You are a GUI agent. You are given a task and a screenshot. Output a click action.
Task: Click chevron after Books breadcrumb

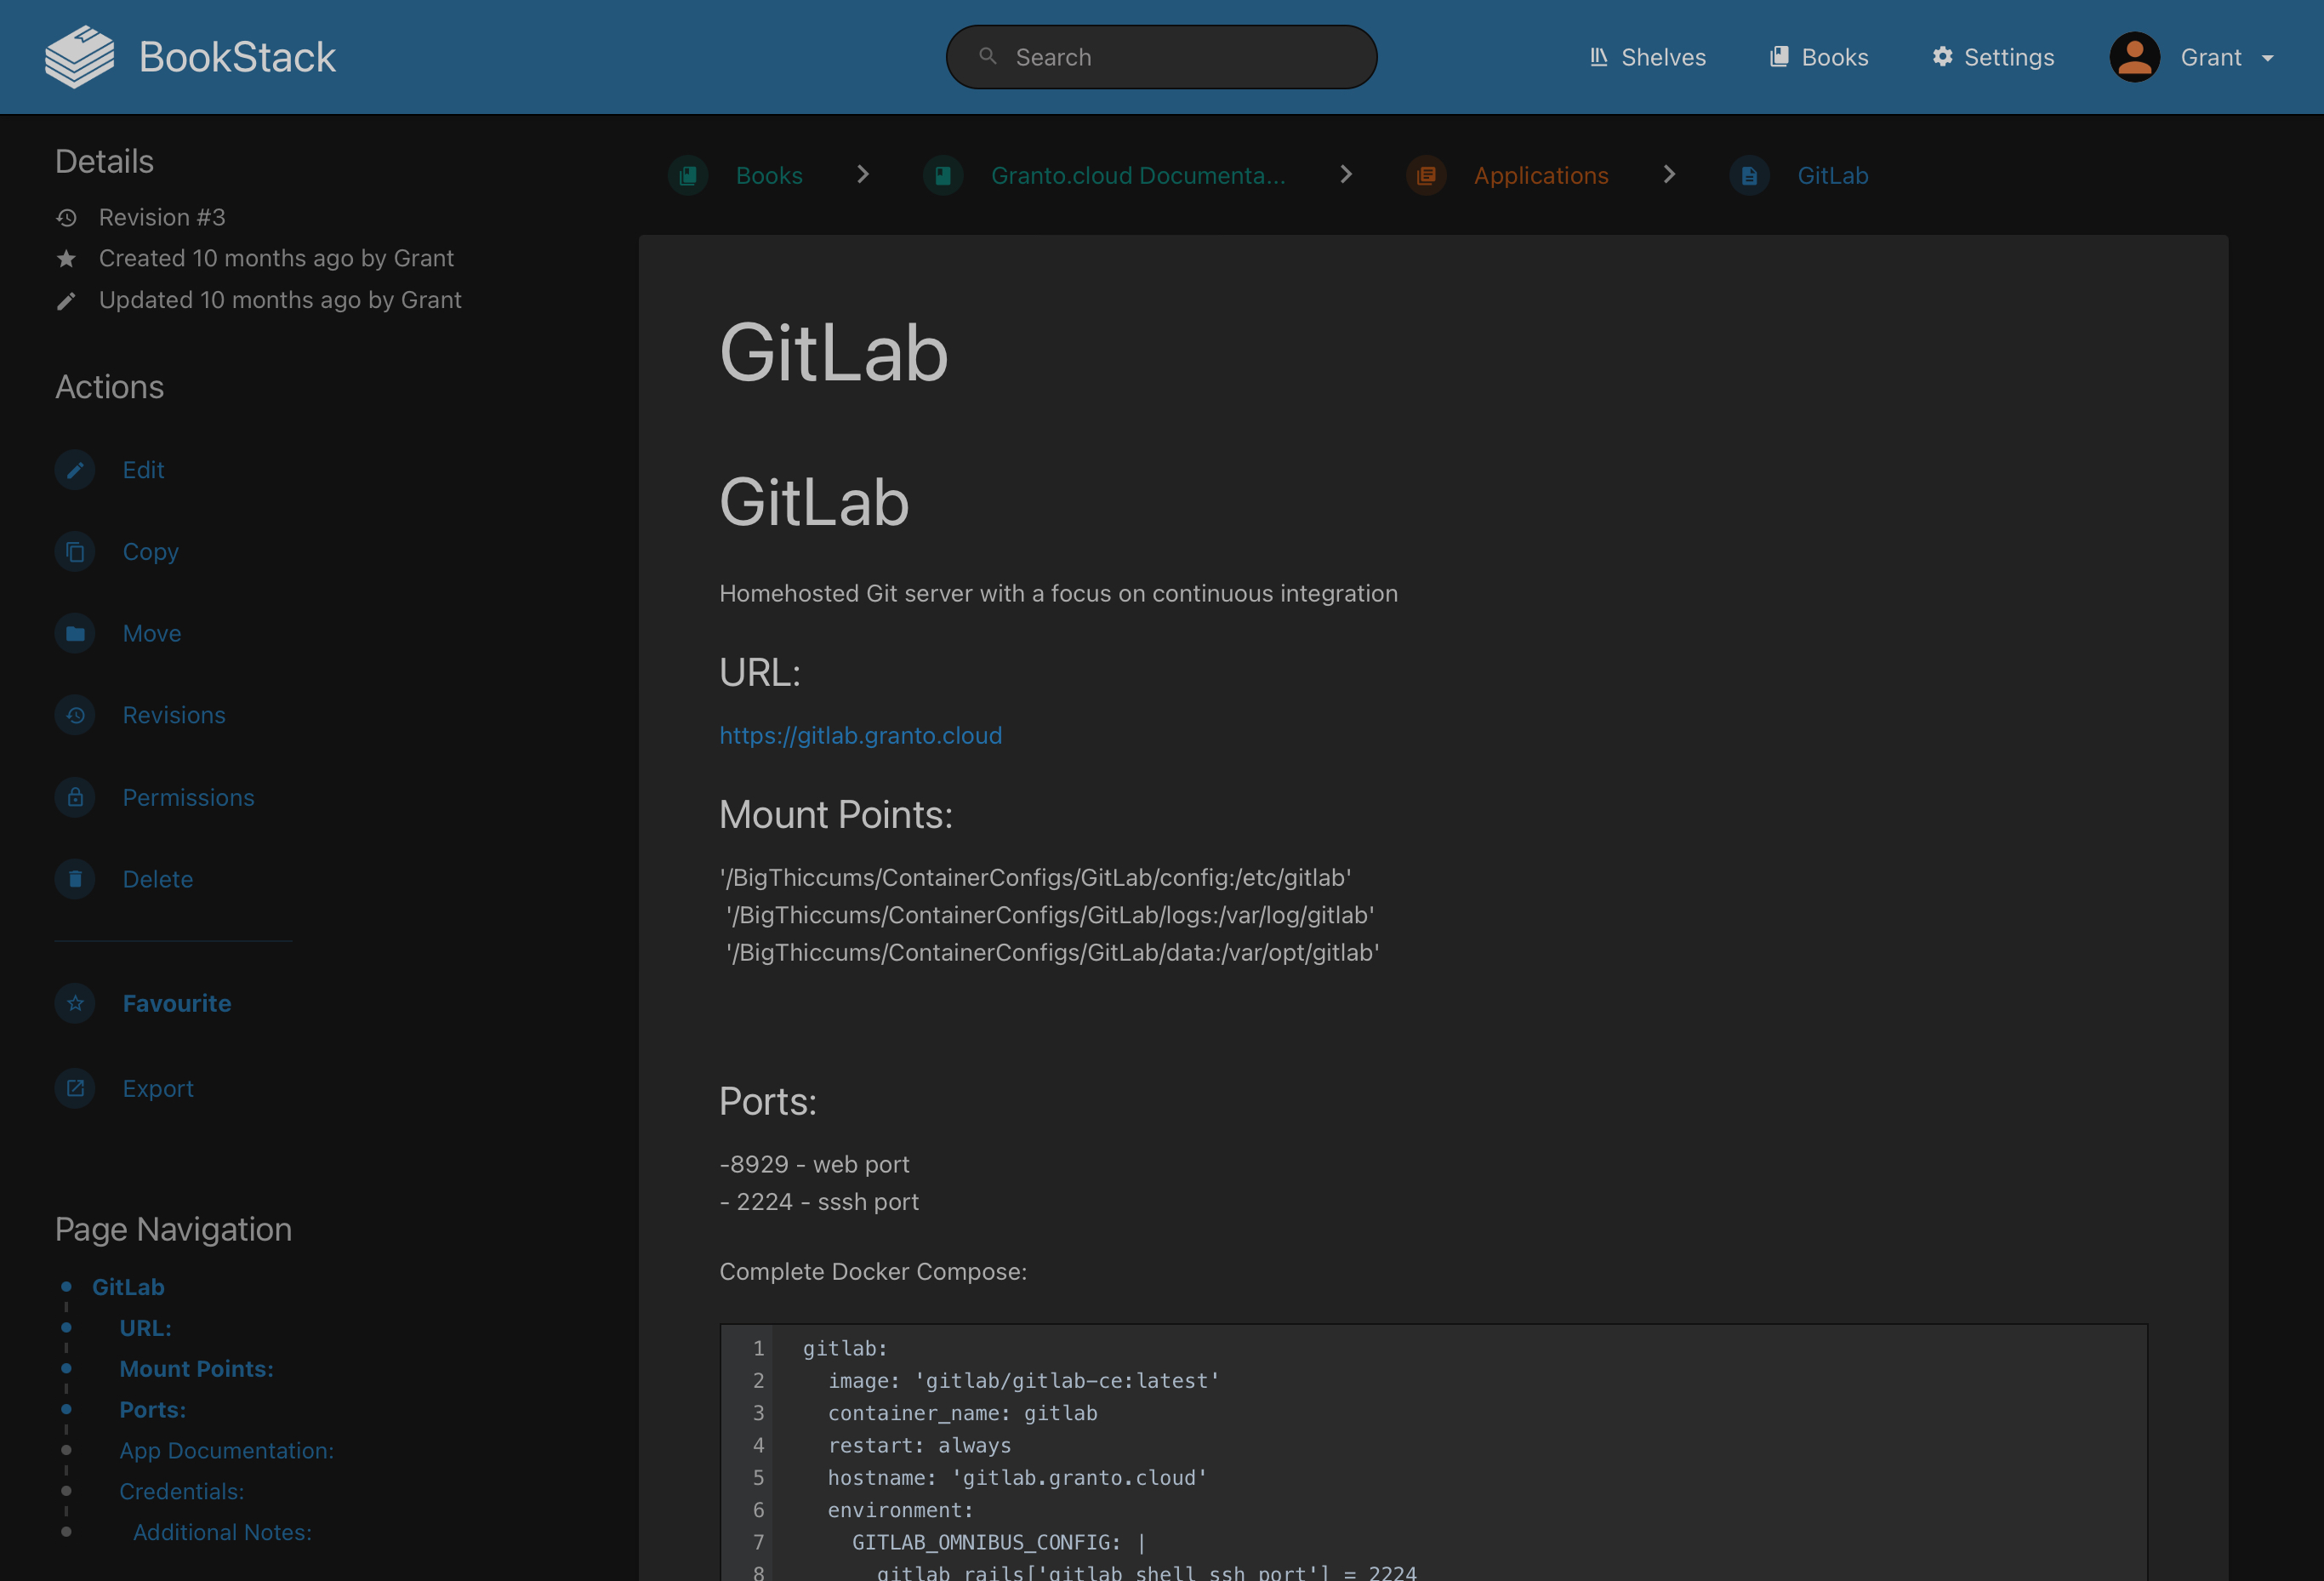click(863, 175)
